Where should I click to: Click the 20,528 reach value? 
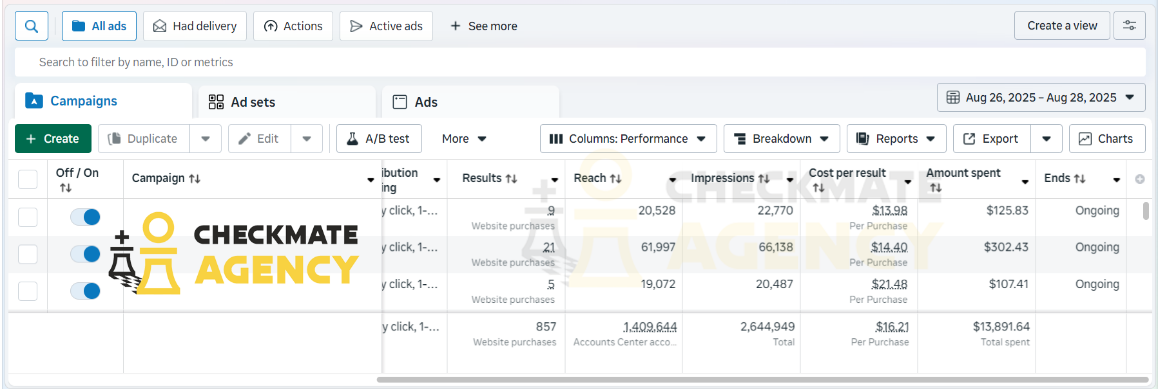pos(657,211)
